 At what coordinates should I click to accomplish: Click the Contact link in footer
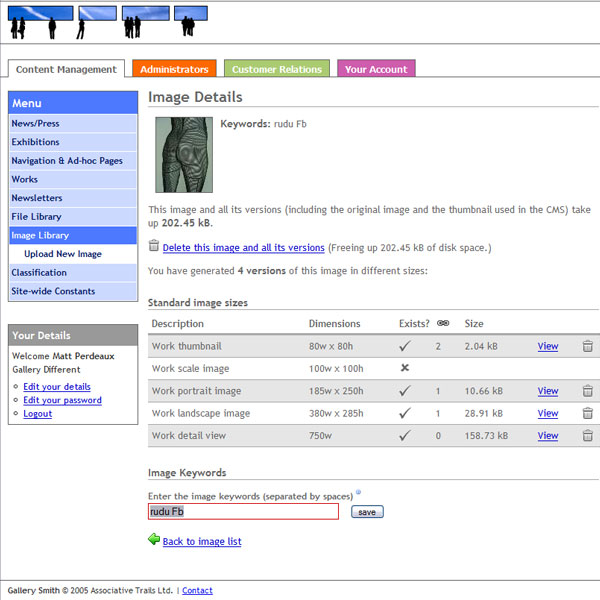pyautogui.click(x=197, y=590)
